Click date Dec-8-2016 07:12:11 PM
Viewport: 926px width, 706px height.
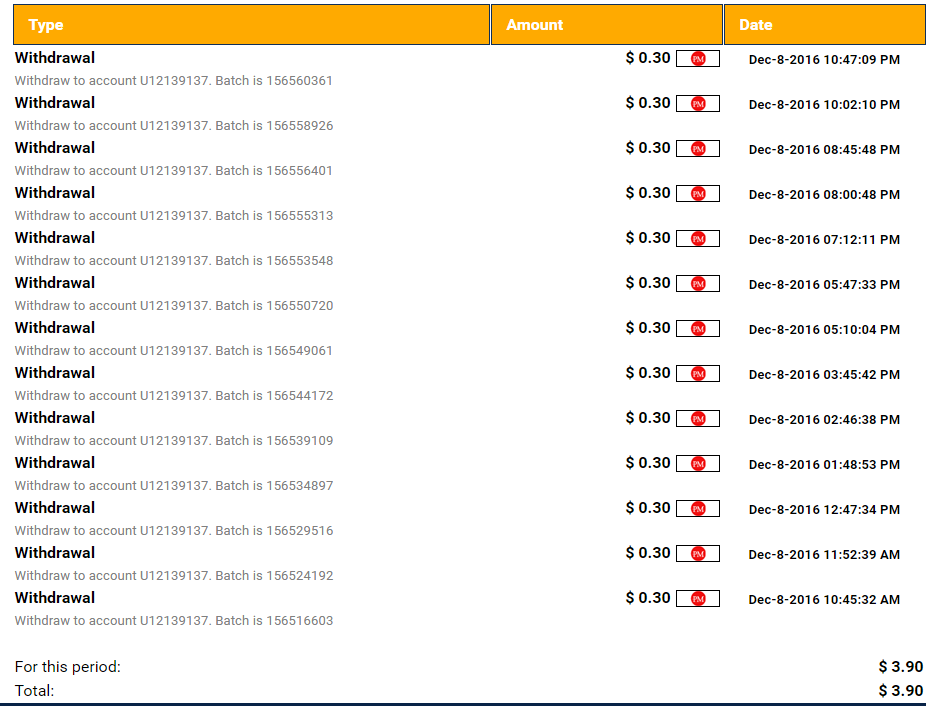pyautogui.click(x=824, y=239)
